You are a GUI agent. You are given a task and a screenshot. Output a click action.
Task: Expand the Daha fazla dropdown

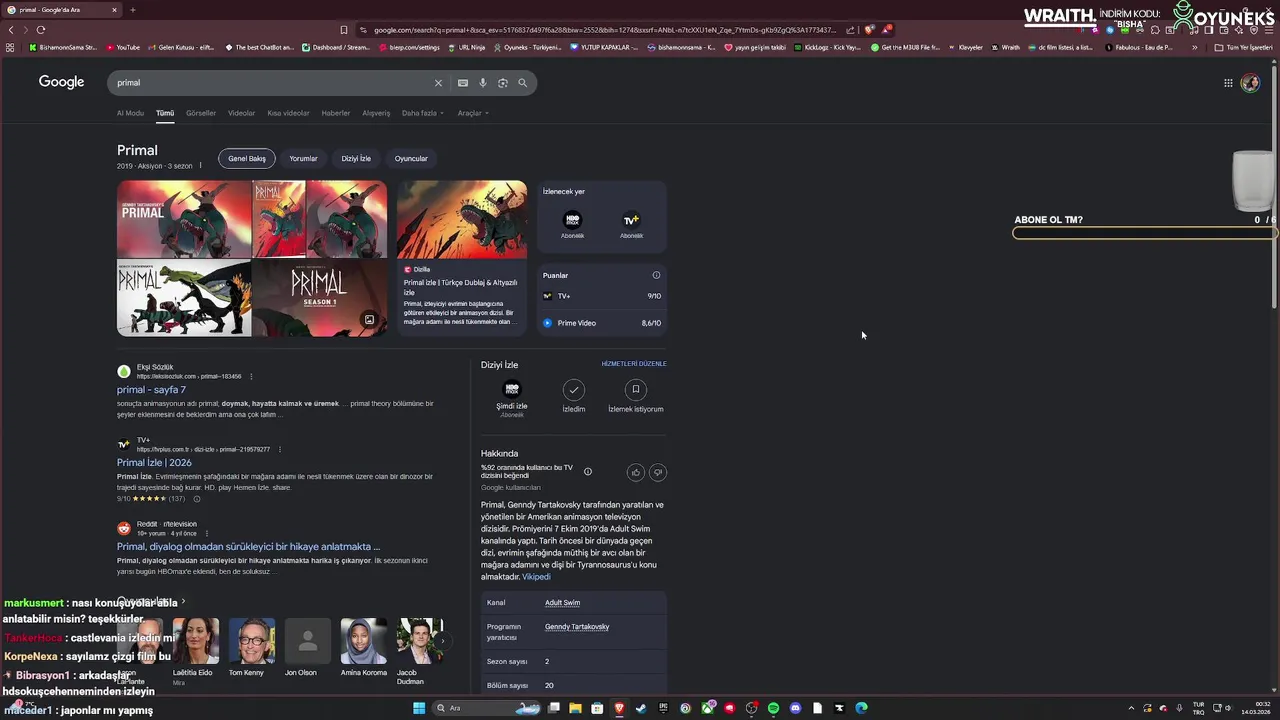point(422,113)
